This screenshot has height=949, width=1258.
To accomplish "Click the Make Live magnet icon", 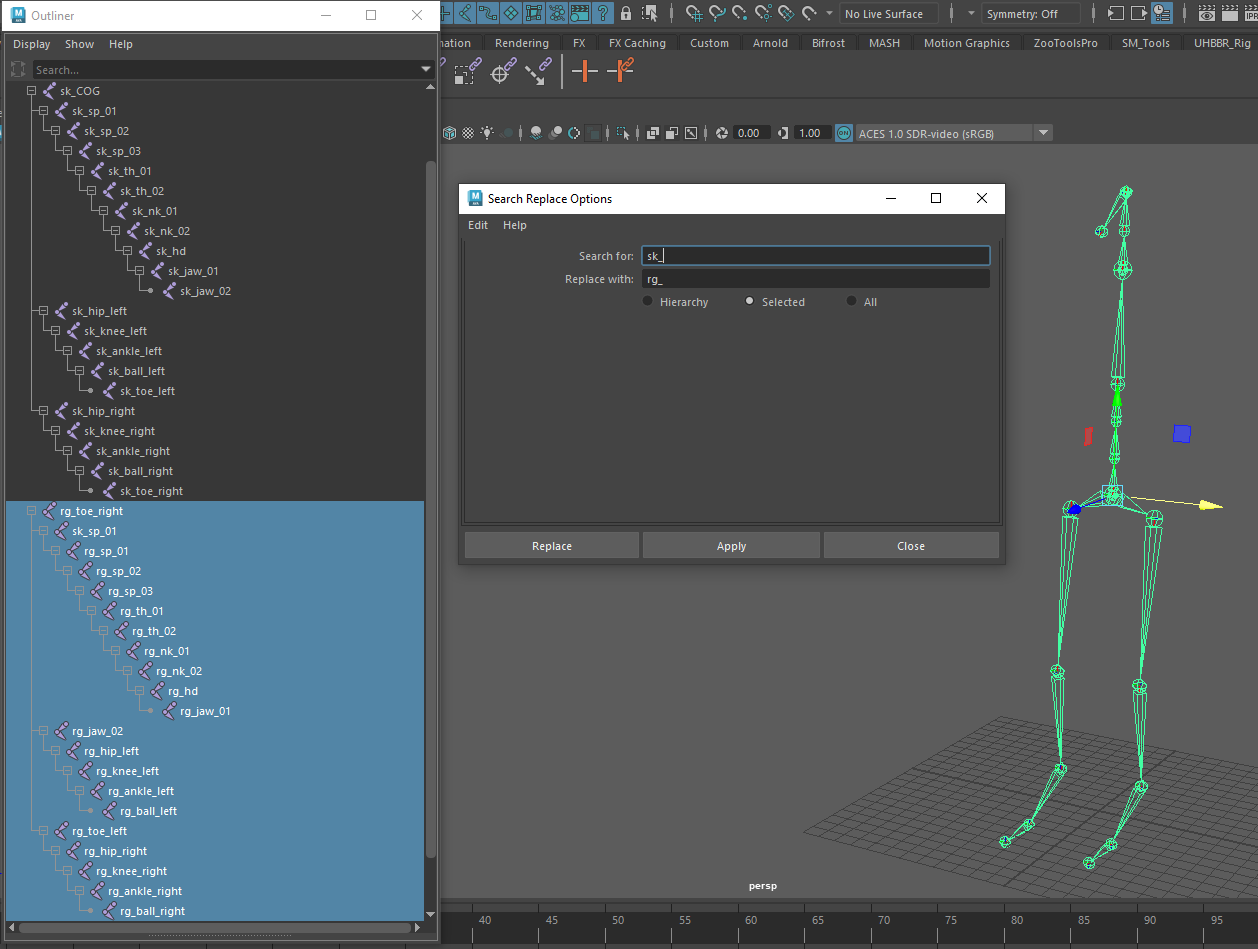I will coord(810,13).
